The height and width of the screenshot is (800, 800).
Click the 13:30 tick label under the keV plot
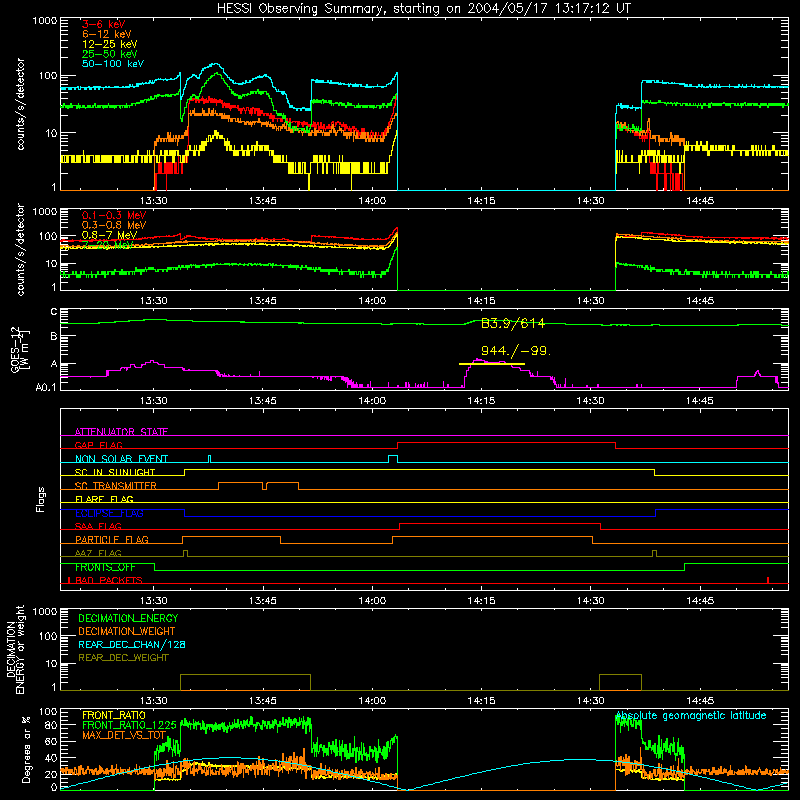(154, 201)
